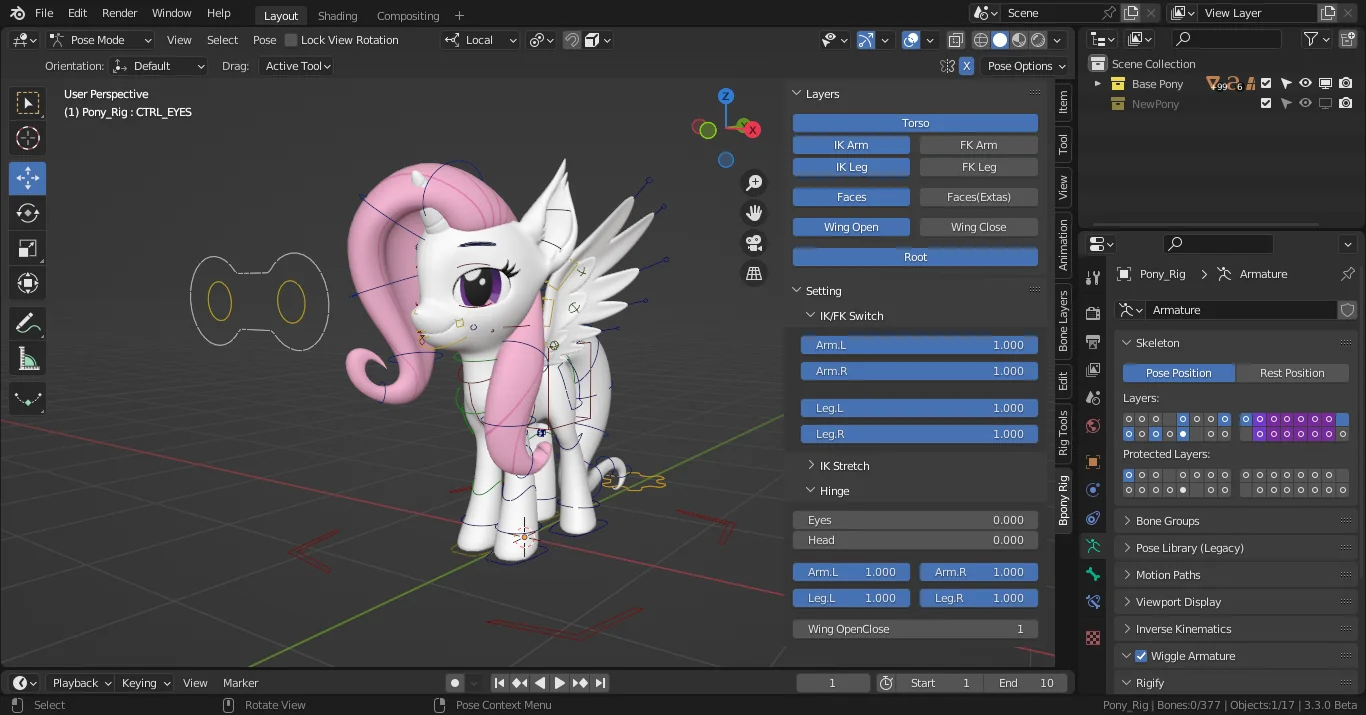1366x715 pixels.
Task: Zoom the viewport using the magnifier icon
Action: [x=753, y=182]
